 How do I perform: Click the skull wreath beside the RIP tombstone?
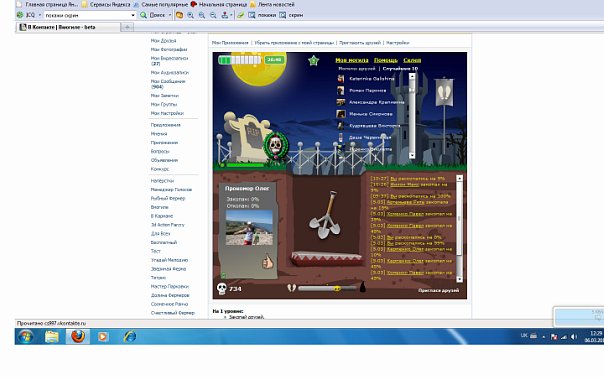(x=276, y=146)
